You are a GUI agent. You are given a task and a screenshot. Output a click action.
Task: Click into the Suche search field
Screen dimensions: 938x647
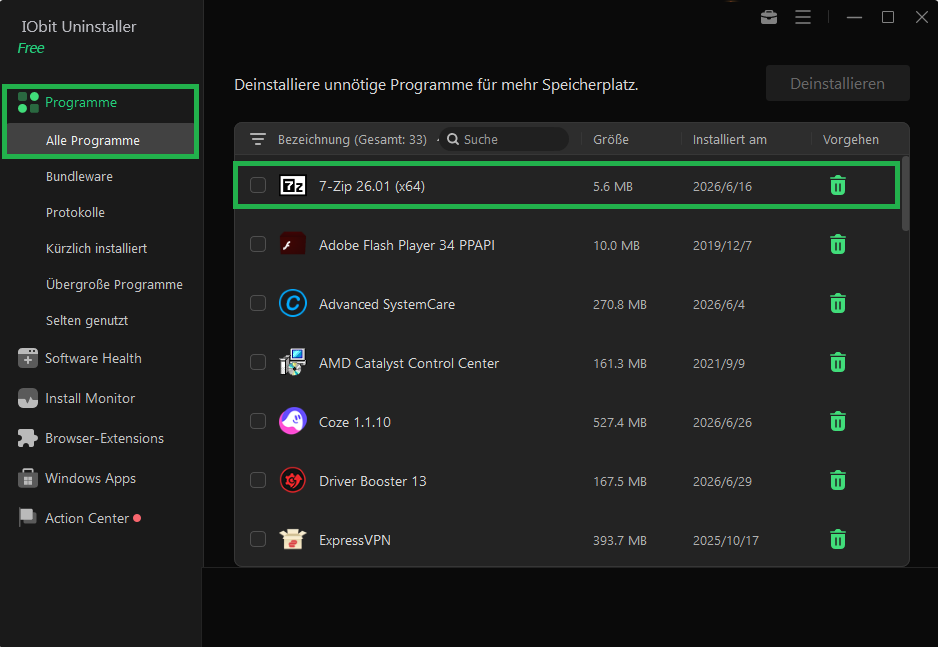point(504,139)
